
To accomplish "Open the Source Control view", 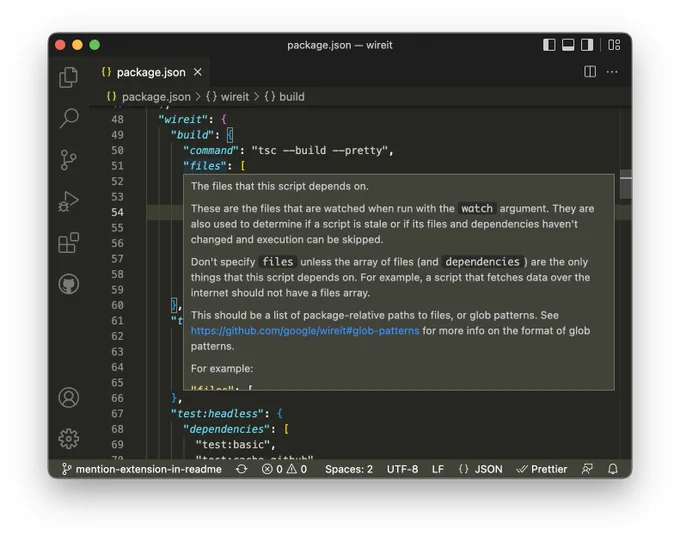I will 69,160.
